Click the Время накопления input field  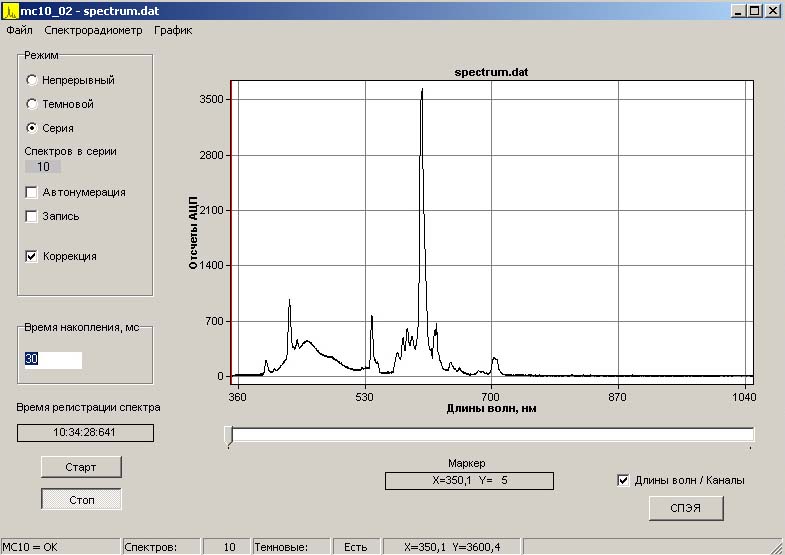coord(53,360)
